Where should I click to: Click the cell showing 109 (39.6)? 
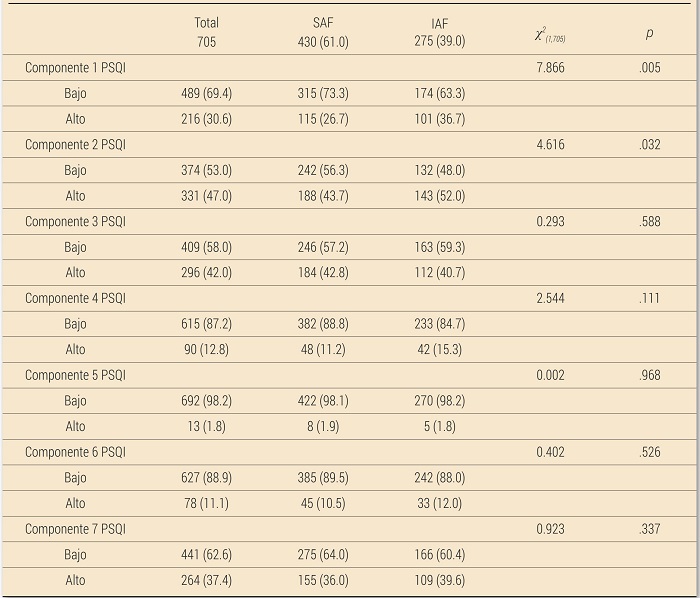tap(439, 580)
